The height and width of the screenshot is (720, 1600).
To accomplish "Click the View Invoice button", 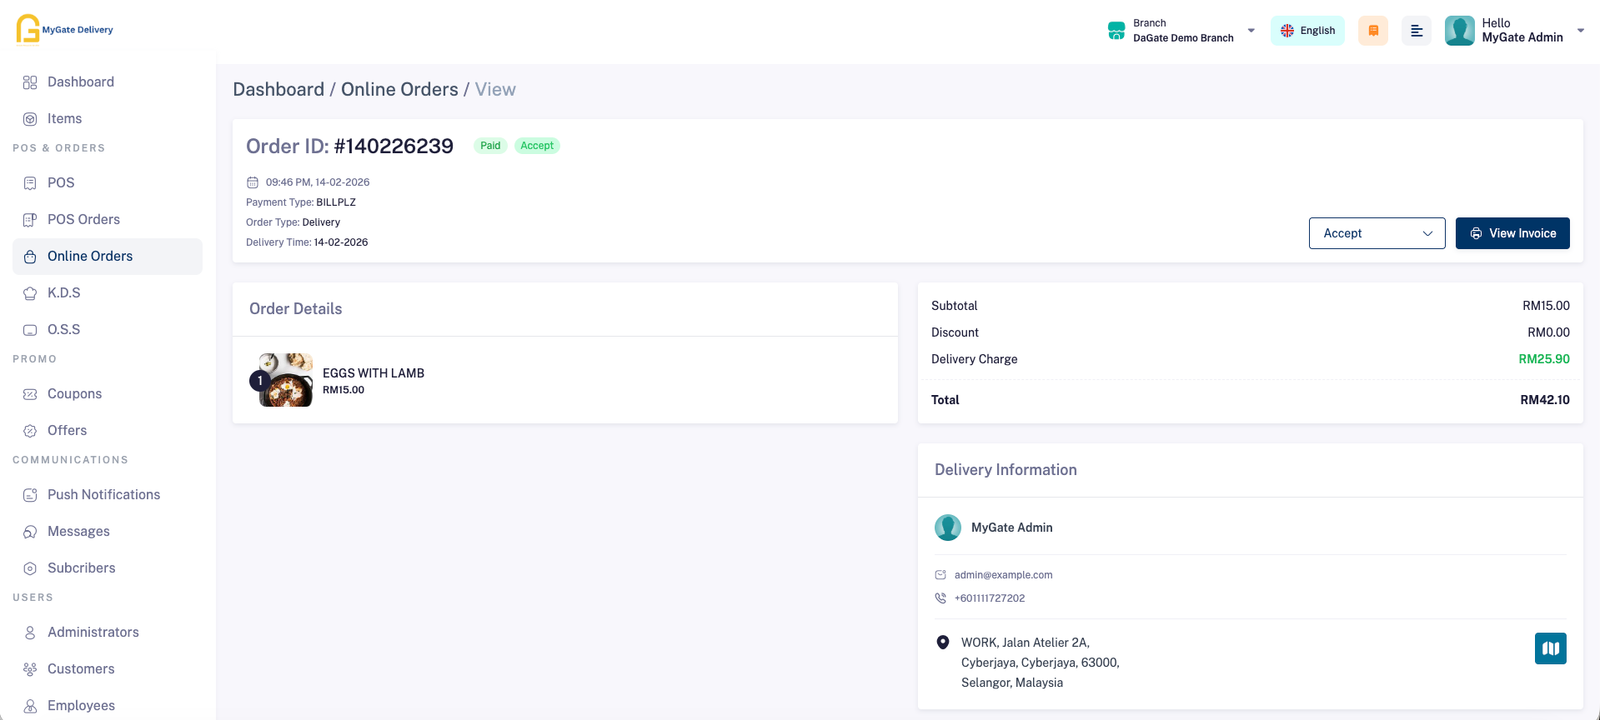I will coord(1512,233).
